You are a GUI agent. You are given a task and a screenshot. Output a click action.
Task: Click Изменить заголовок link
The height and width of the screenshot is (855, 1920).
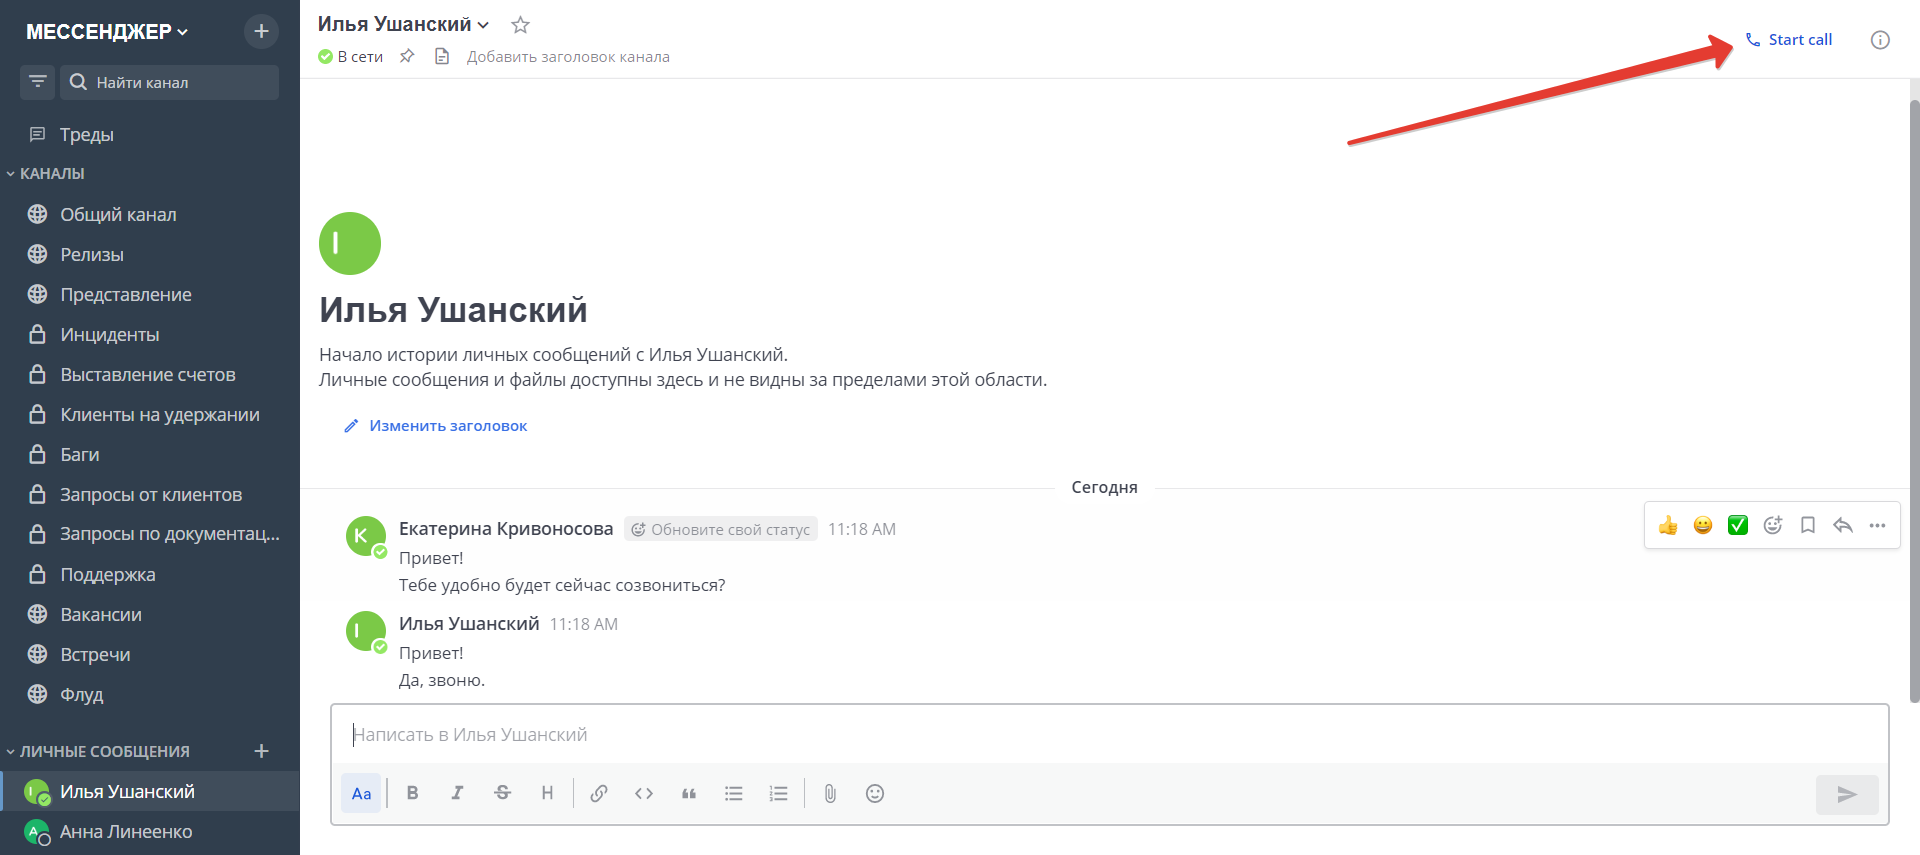tap(436, 426)
